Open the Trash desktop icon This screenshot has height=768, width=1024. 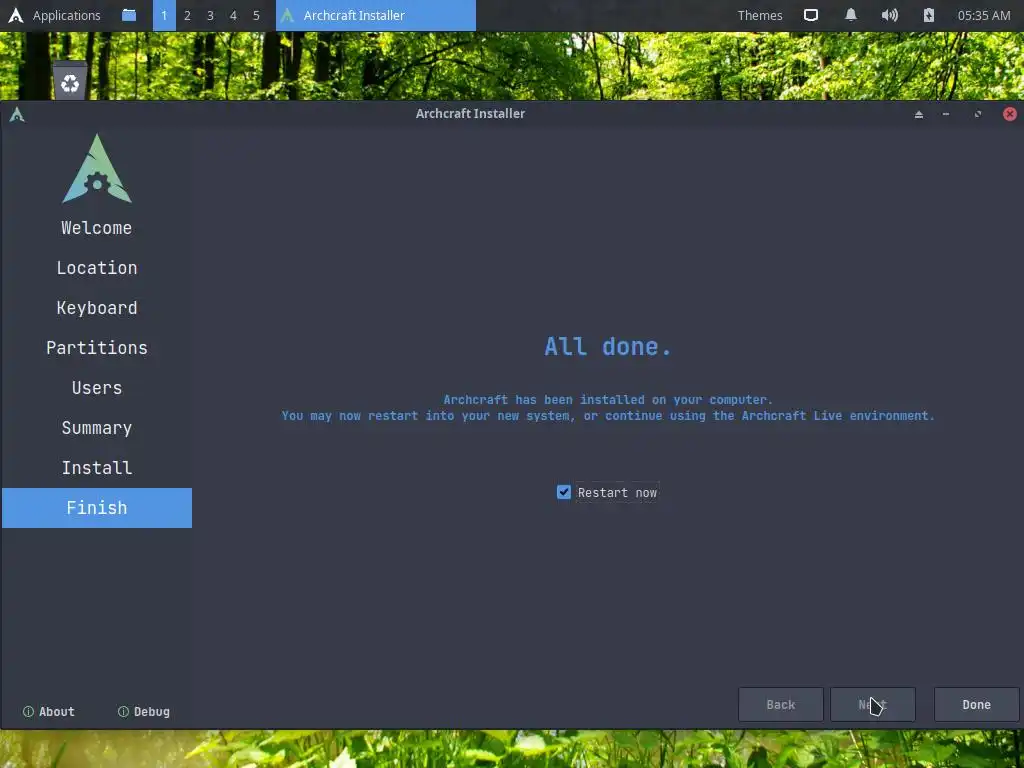coord(70,81)
